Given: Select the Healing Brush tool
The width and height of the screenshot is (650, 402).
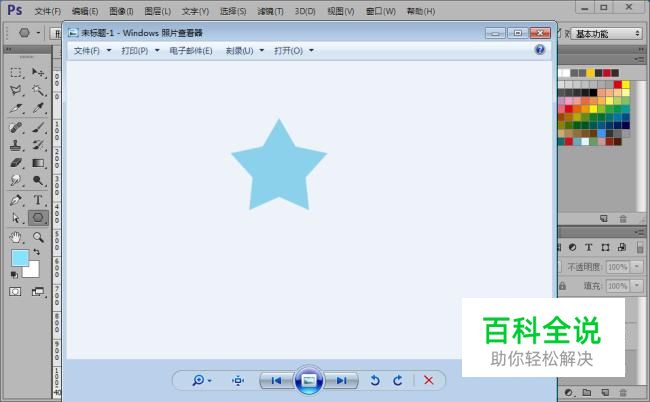Looking at the screenshot, I should (16, 127).
